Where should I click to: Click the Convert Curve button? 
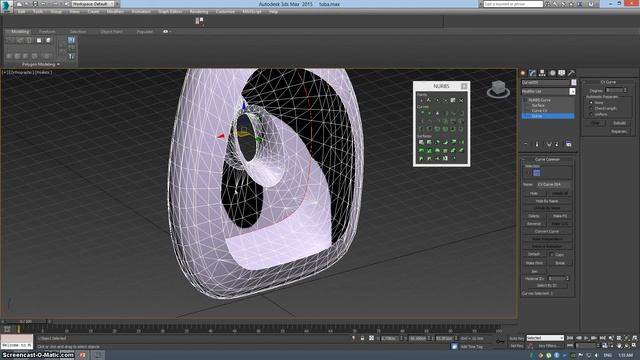(547, 231)
